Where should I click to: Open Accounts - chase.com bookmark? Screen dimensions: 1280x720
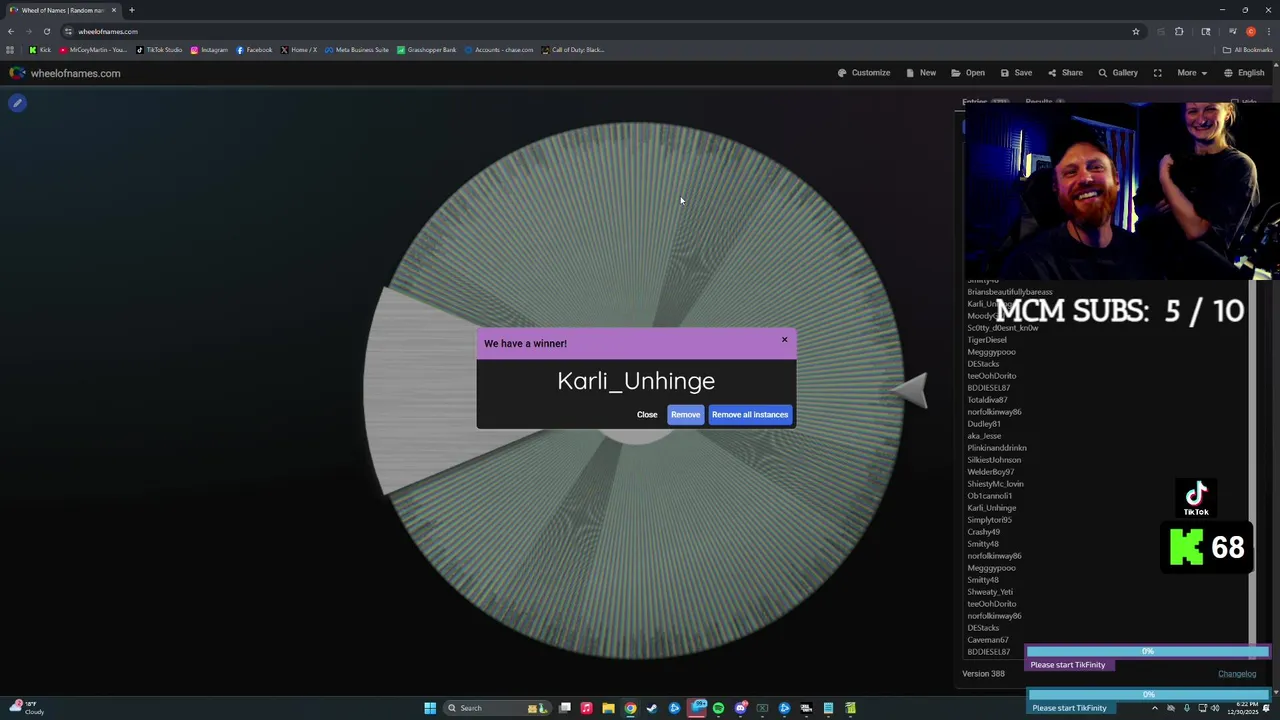499,50
